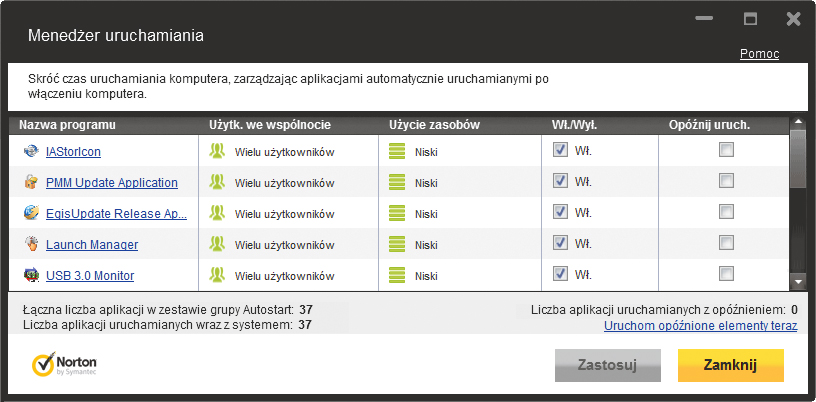Open the USB 3.0 Monitor program link
816x402 pixels.
tap(90, 276)
